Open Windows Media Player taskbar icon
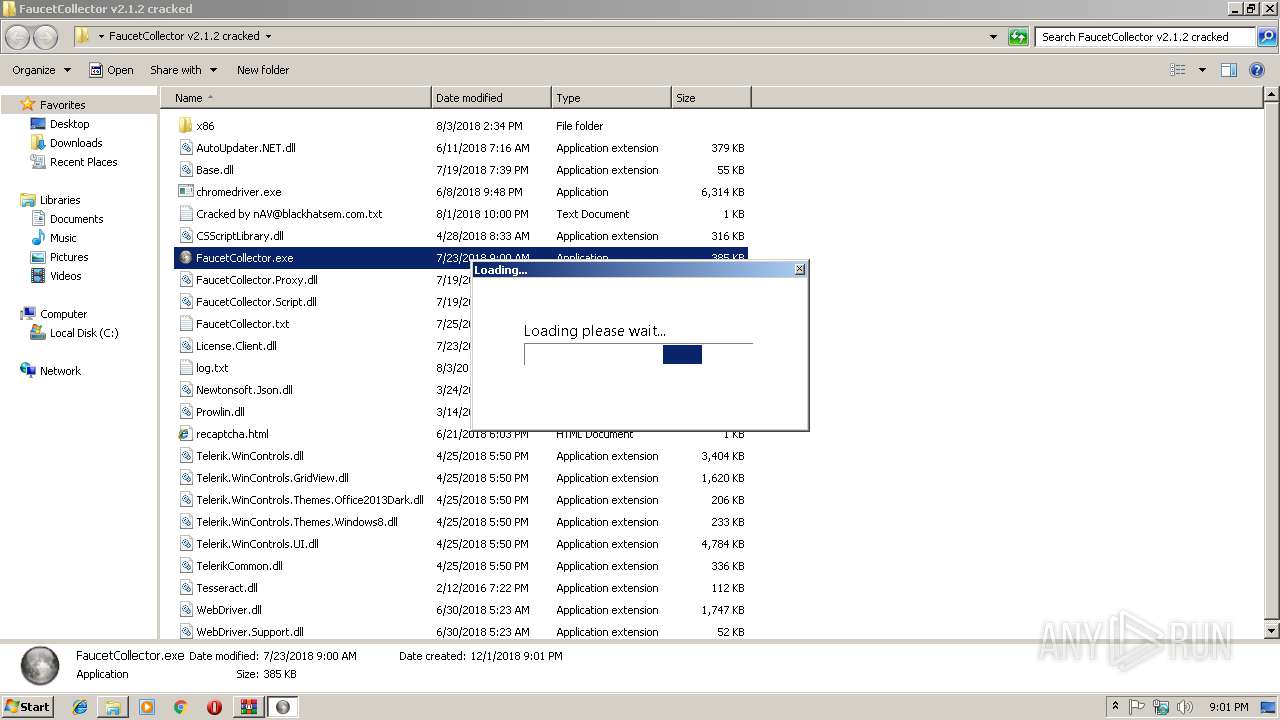1280x720 pixels. [x=147, y=707]
